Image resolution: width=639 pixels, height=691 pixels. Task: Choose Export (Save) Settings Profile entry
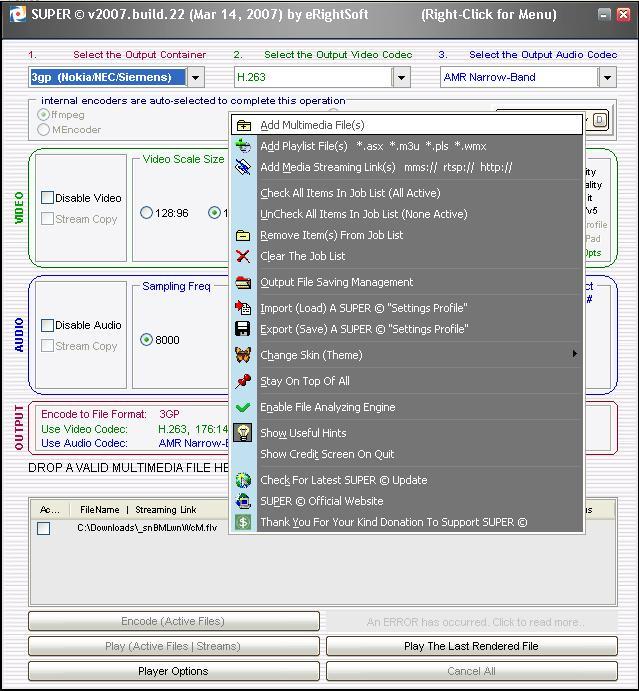407,329
